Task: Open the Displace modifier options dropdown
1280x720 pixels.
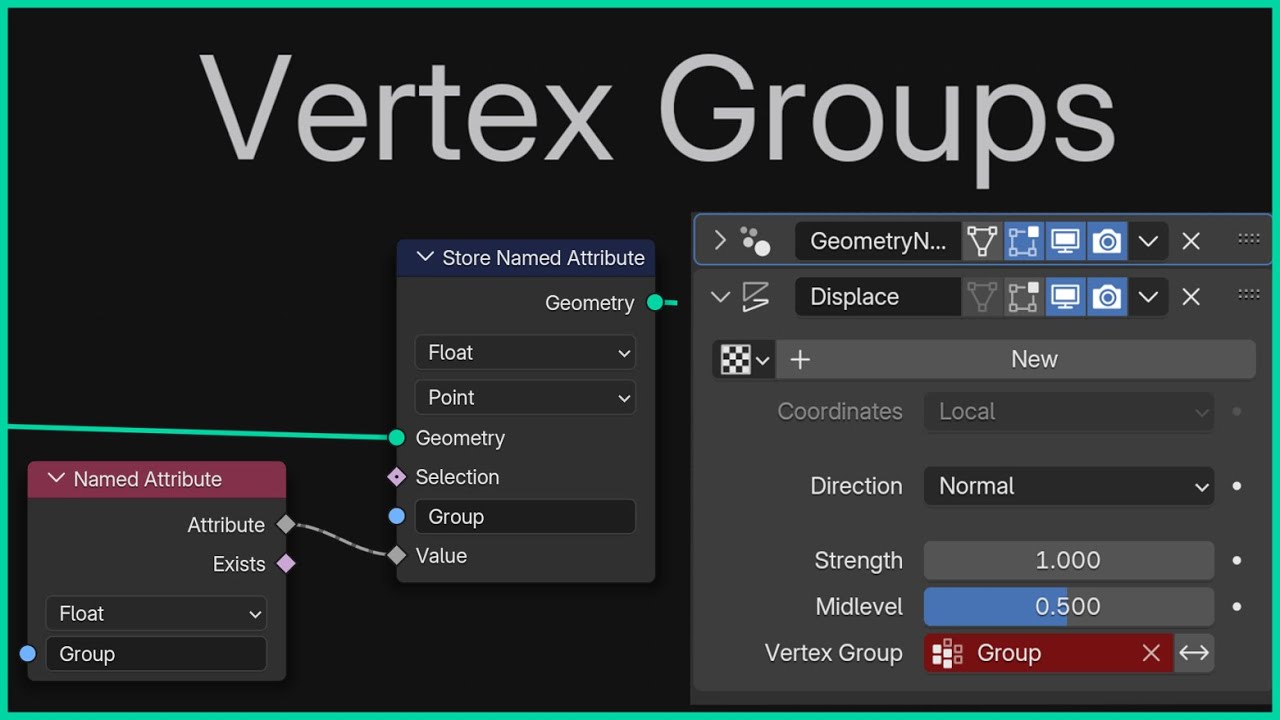Action: coord(1148,297)
